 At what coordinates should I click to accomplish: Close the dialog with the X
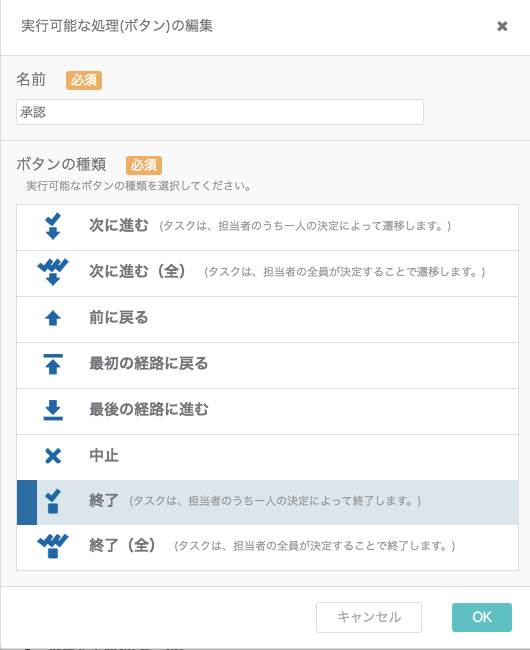(x=502, y=26)
